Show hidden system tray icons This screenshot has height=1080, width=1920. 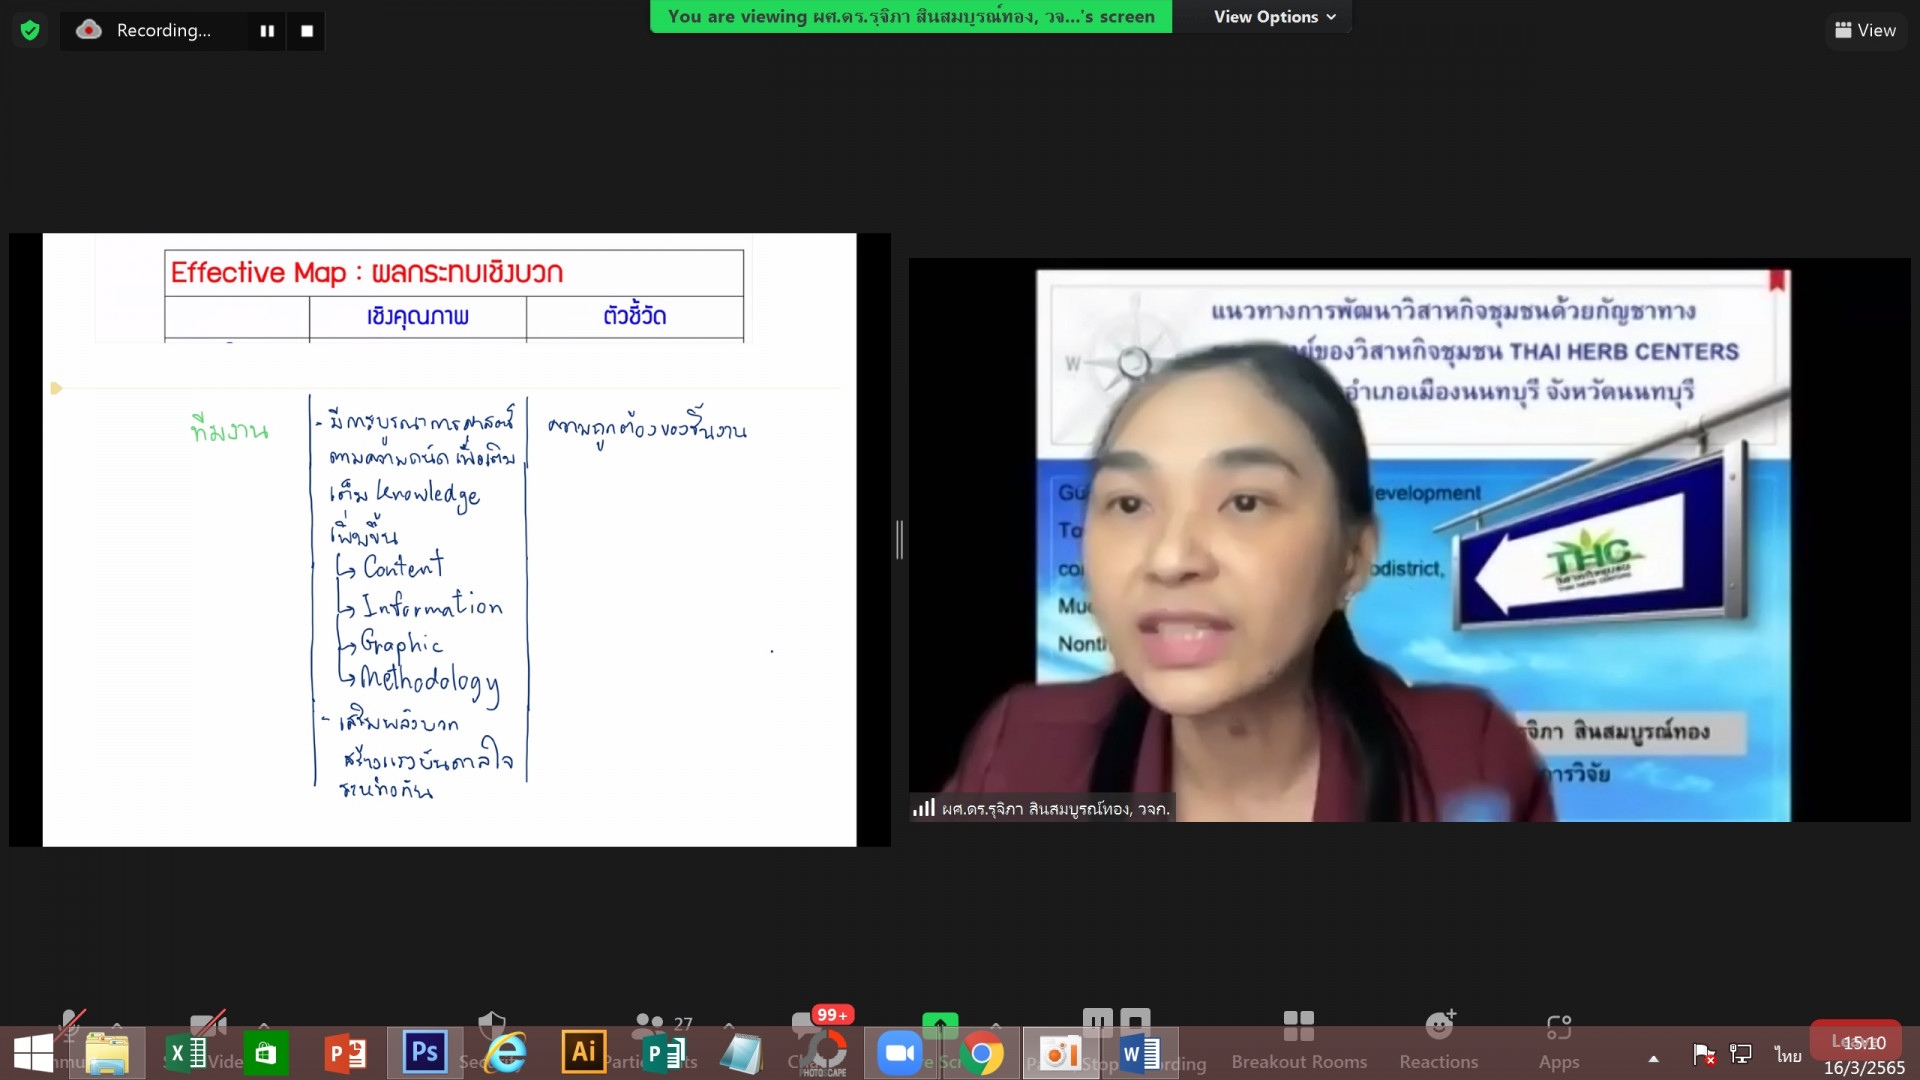(1654, 1058)
